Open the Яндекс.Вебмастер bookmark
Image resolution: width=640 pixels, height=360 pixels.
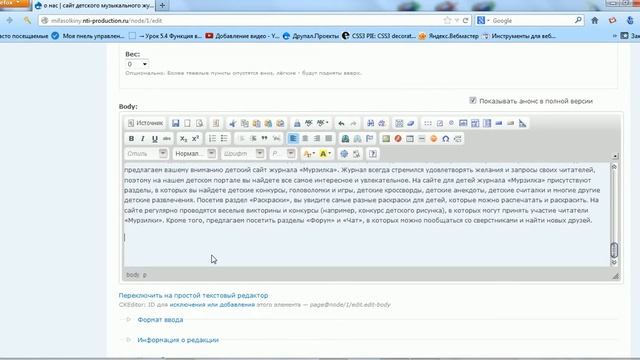(449, 36)
